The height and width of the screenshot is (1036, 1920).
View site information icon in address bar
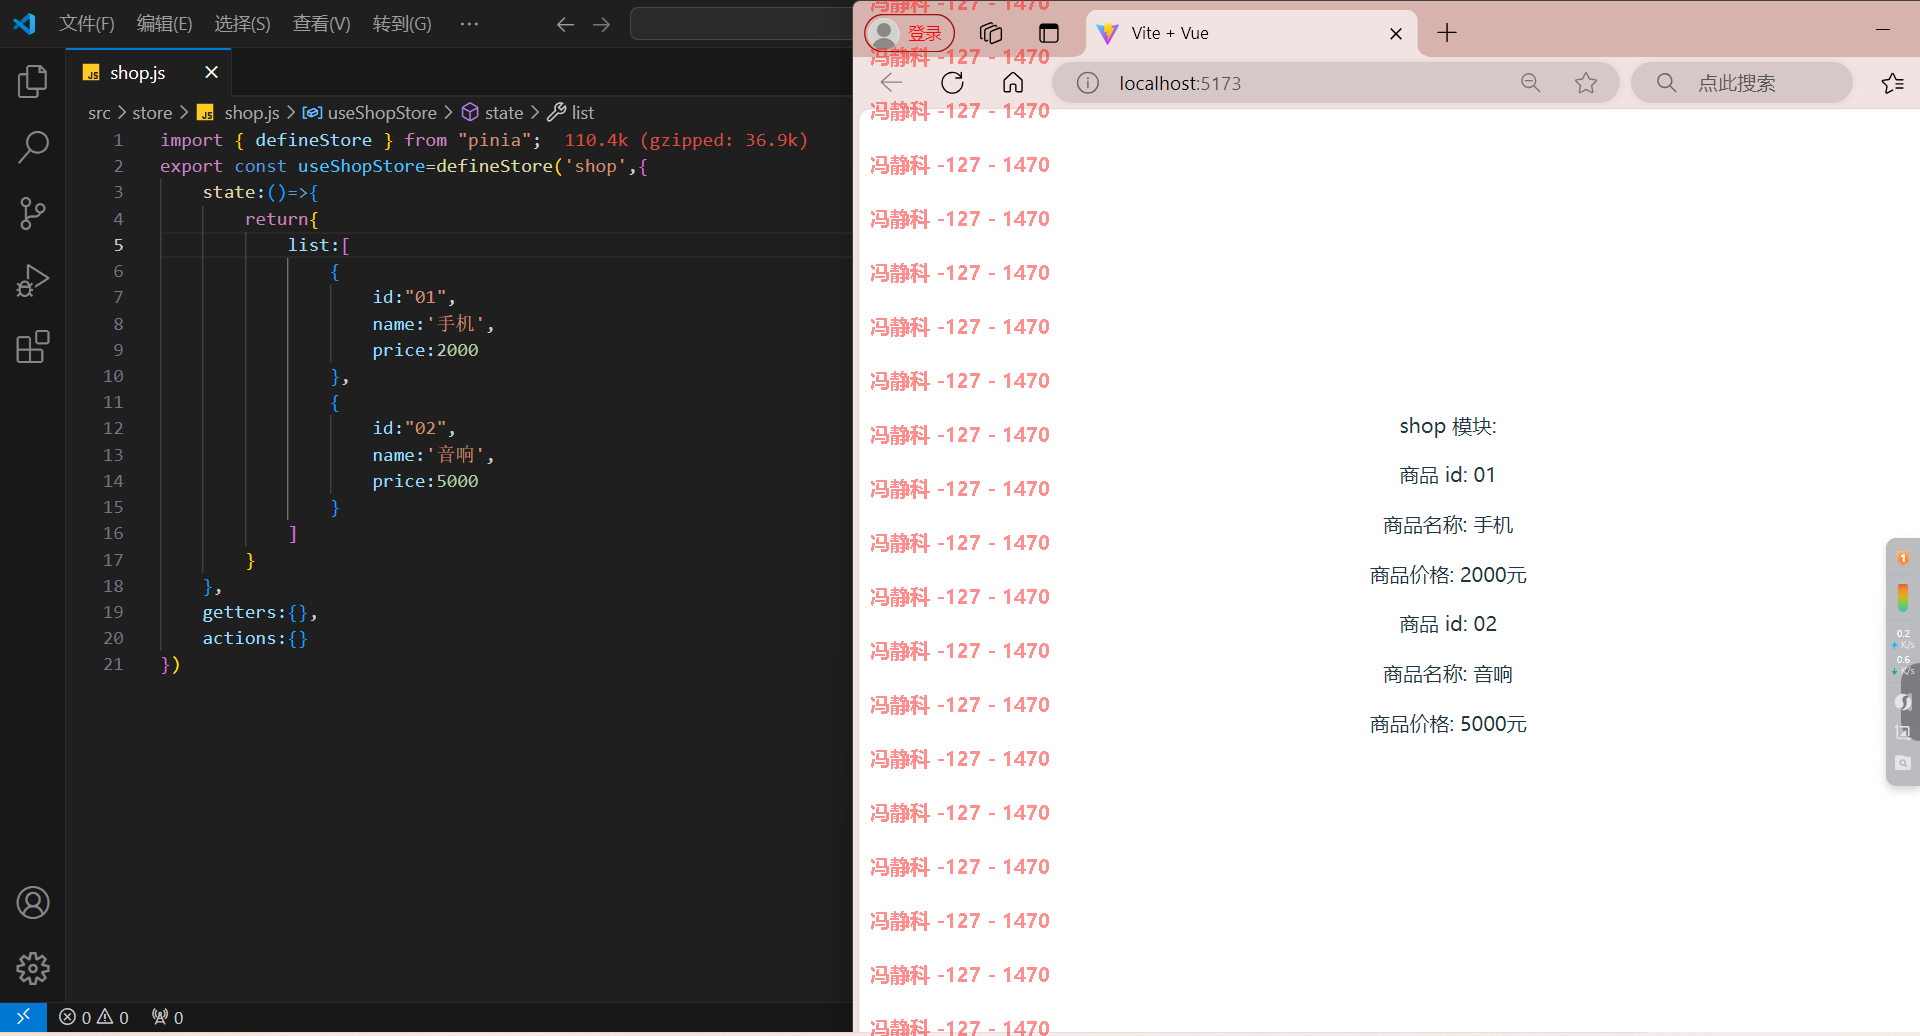[x=1088, y=83]
